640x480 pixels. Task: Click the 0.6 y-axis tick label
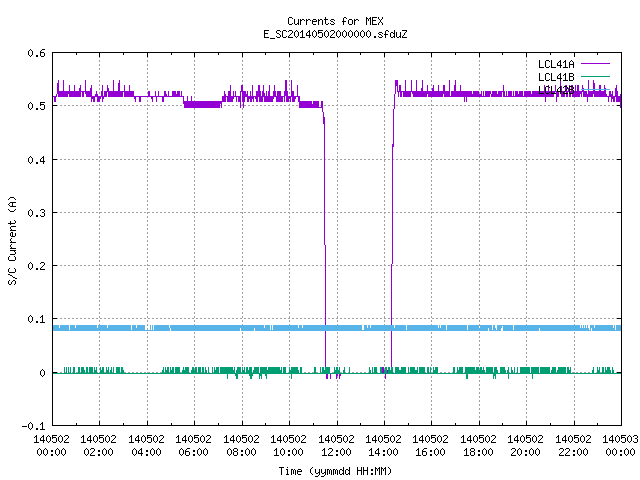tap(36, 53)
